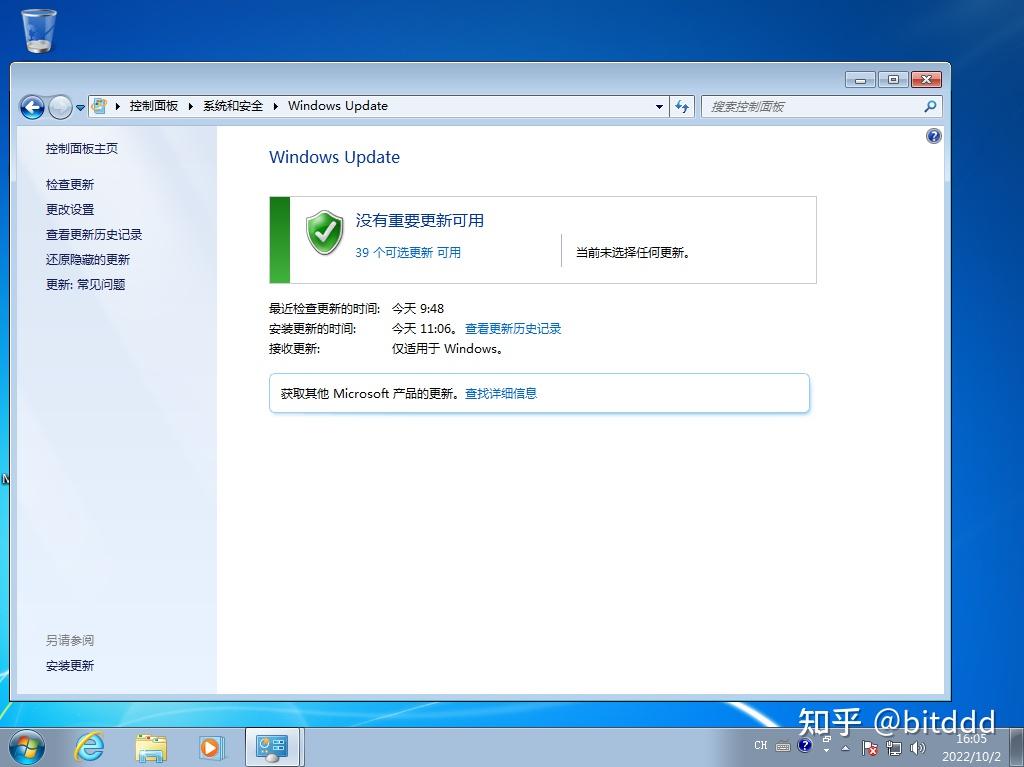
Task: Click the language bar restore icon
Action: (x=827, y=739)
